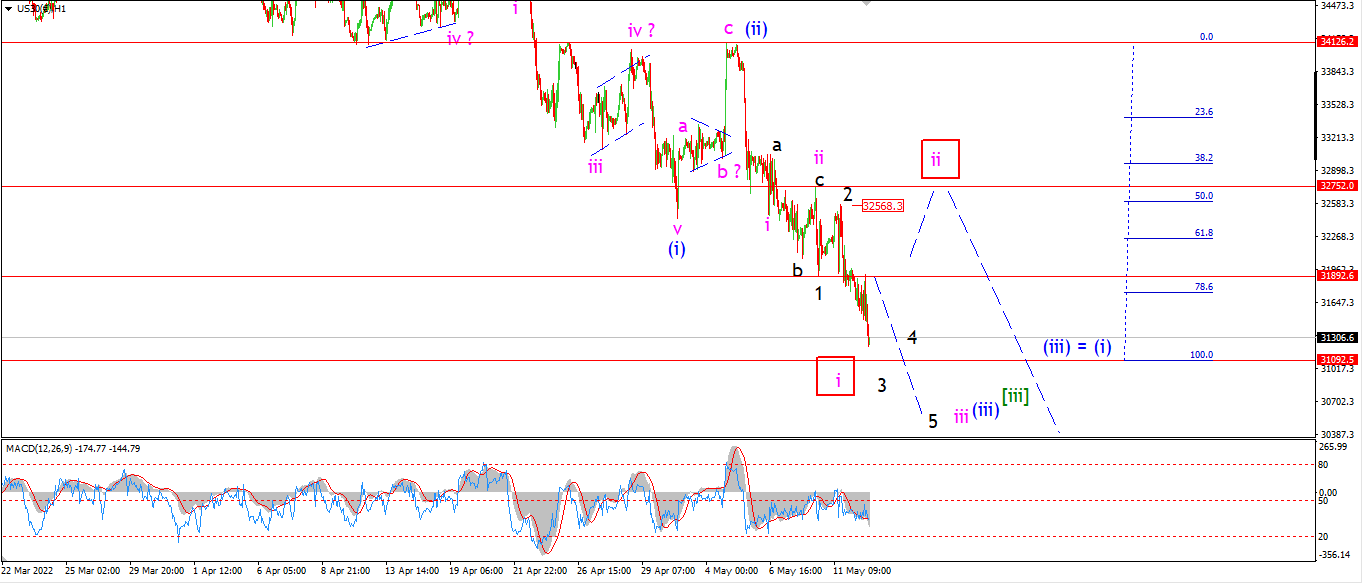Select the current price 31306.6 tag
Viewport: 1363px width, 584px height.
click(x=1337, y=338)
